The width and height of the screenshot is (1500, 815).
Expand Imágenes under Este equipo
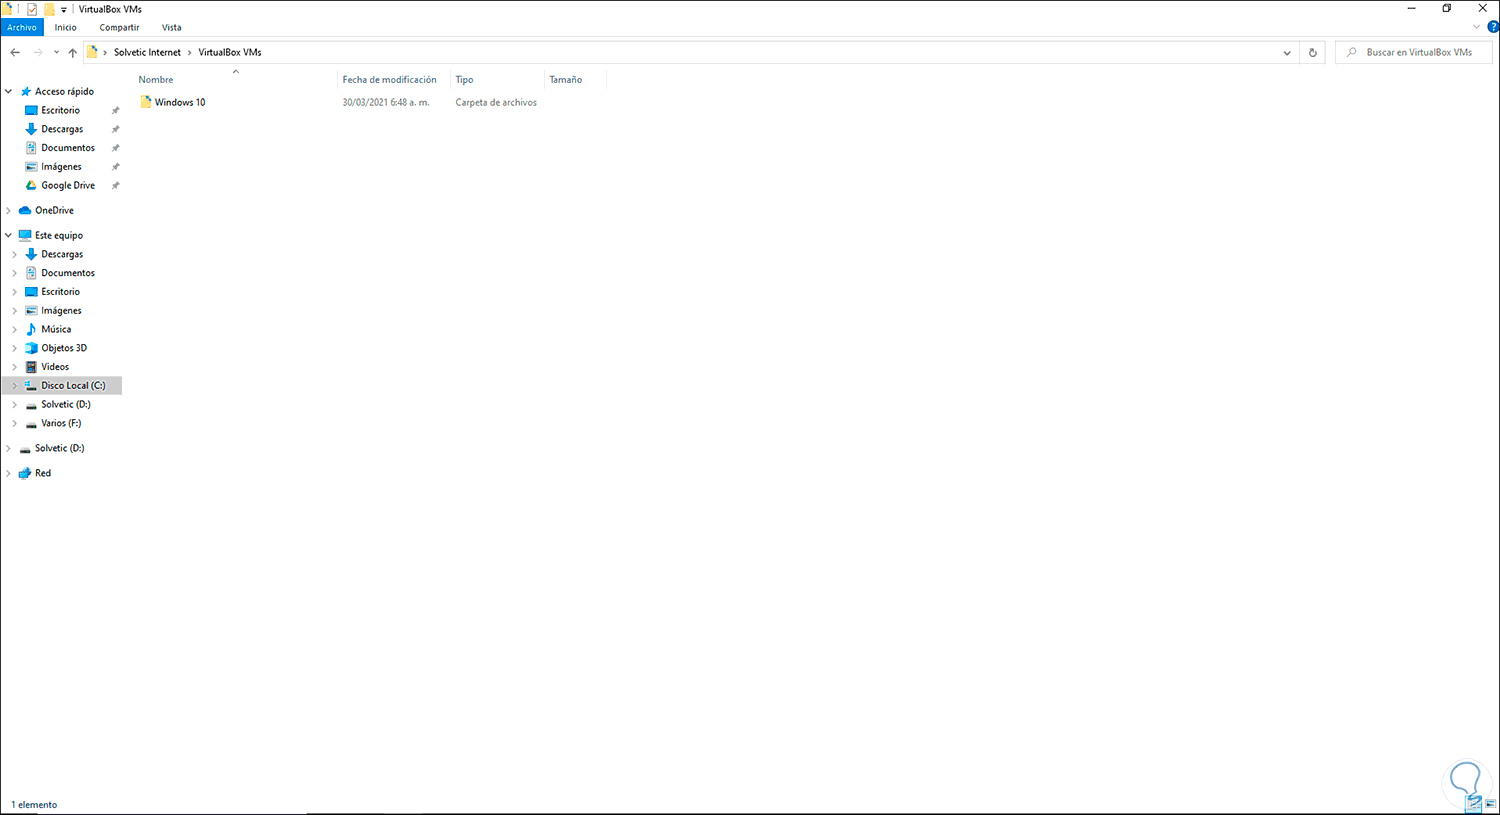(x=15, y=310)
